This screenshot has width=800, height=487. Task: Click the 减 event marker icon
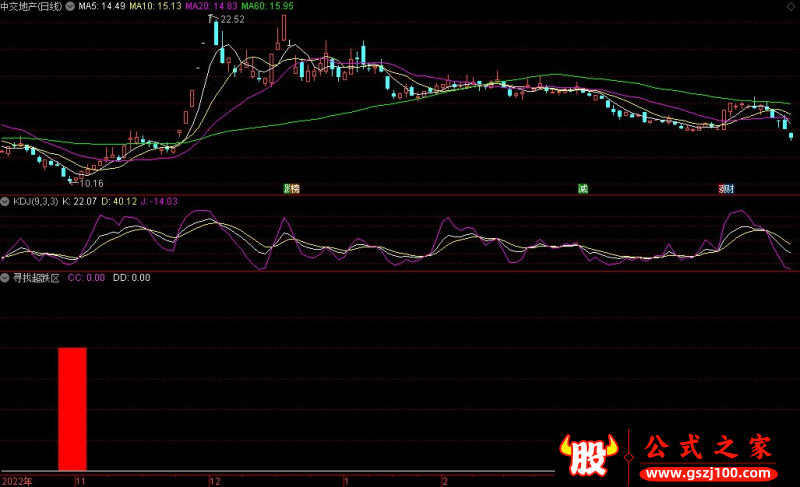(x=582, y=188)
